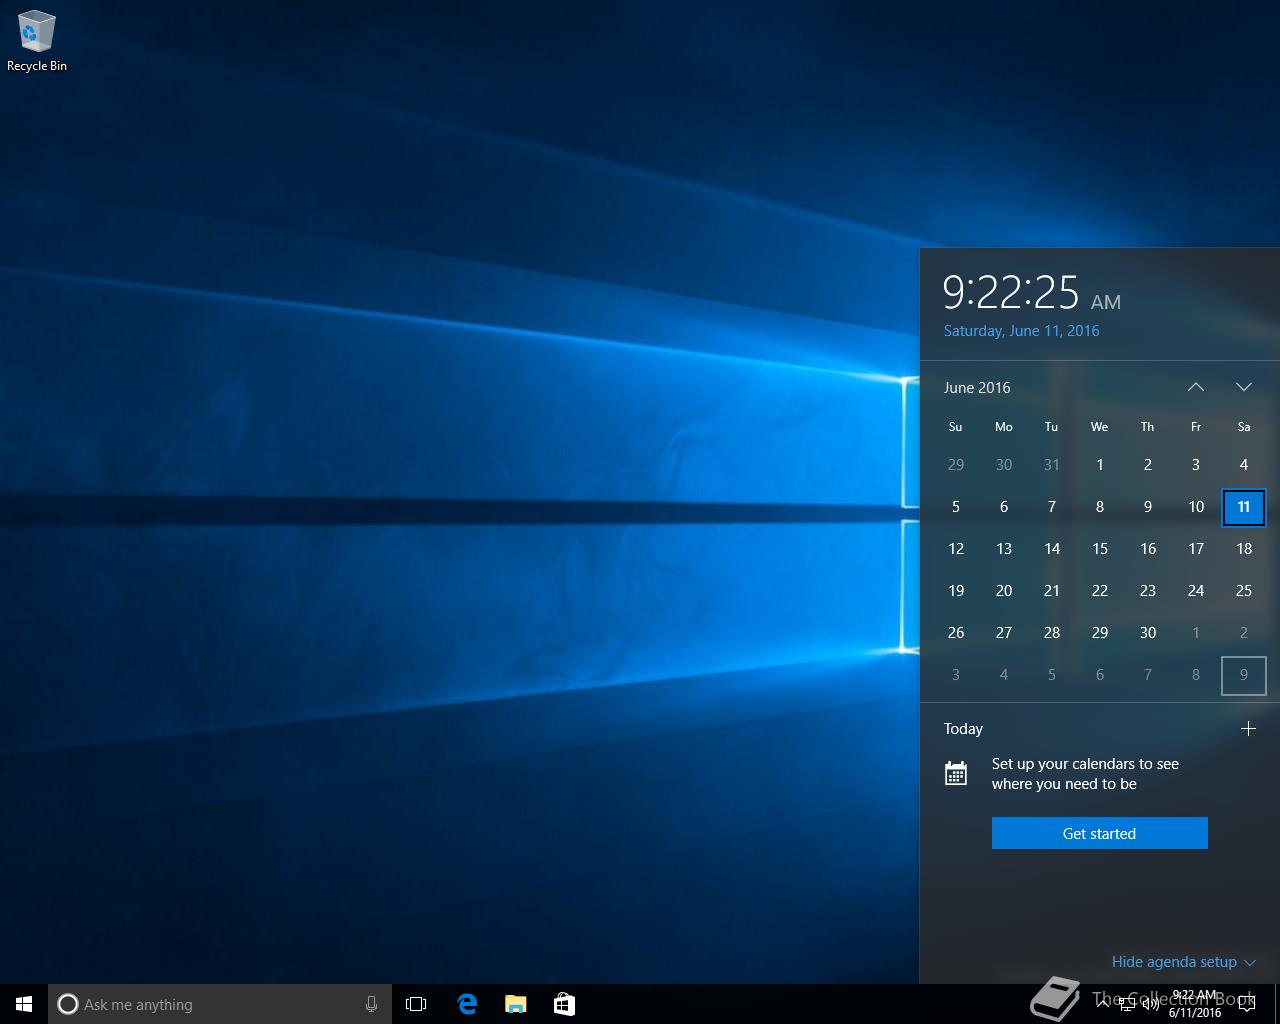The image size is (1280, 1024).
Task: Select June 10 in the calendar
Action: [x=1196, y=507]
